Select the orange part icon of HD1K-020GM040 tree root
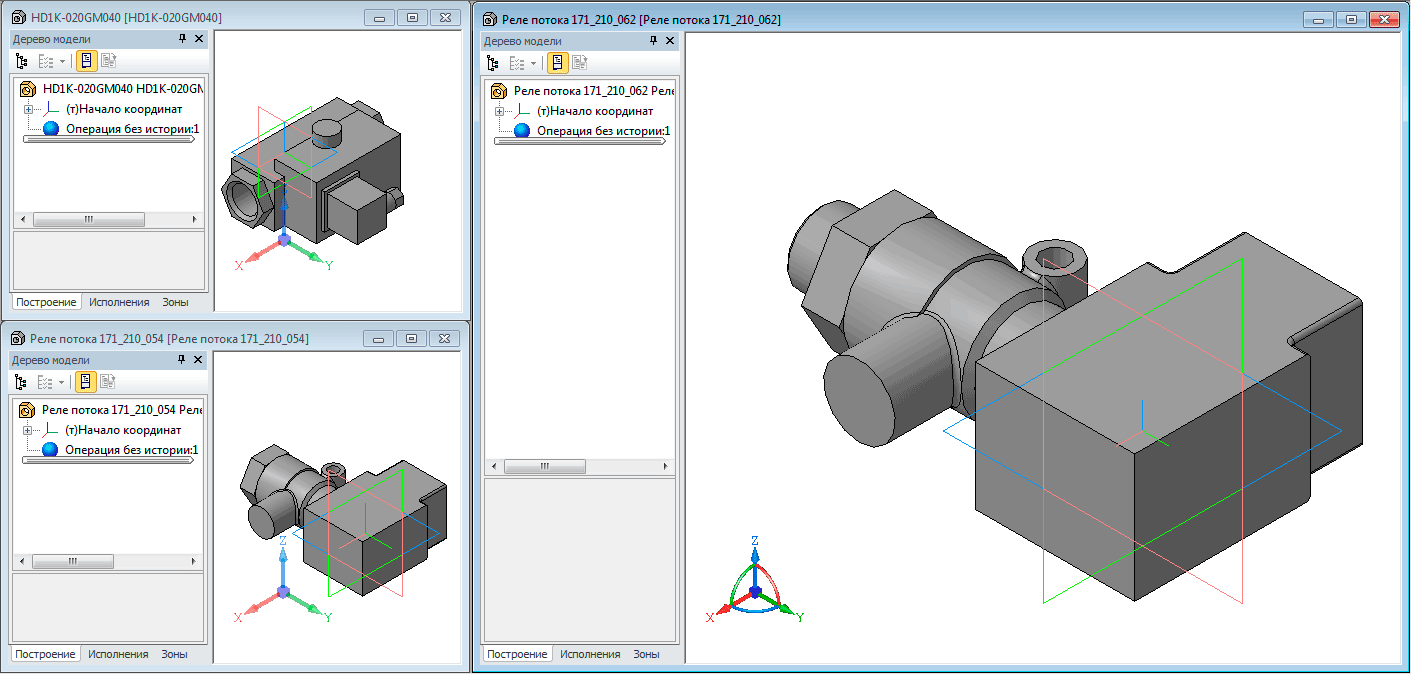This screenshot has width=1412, height=675. point(28,89)
